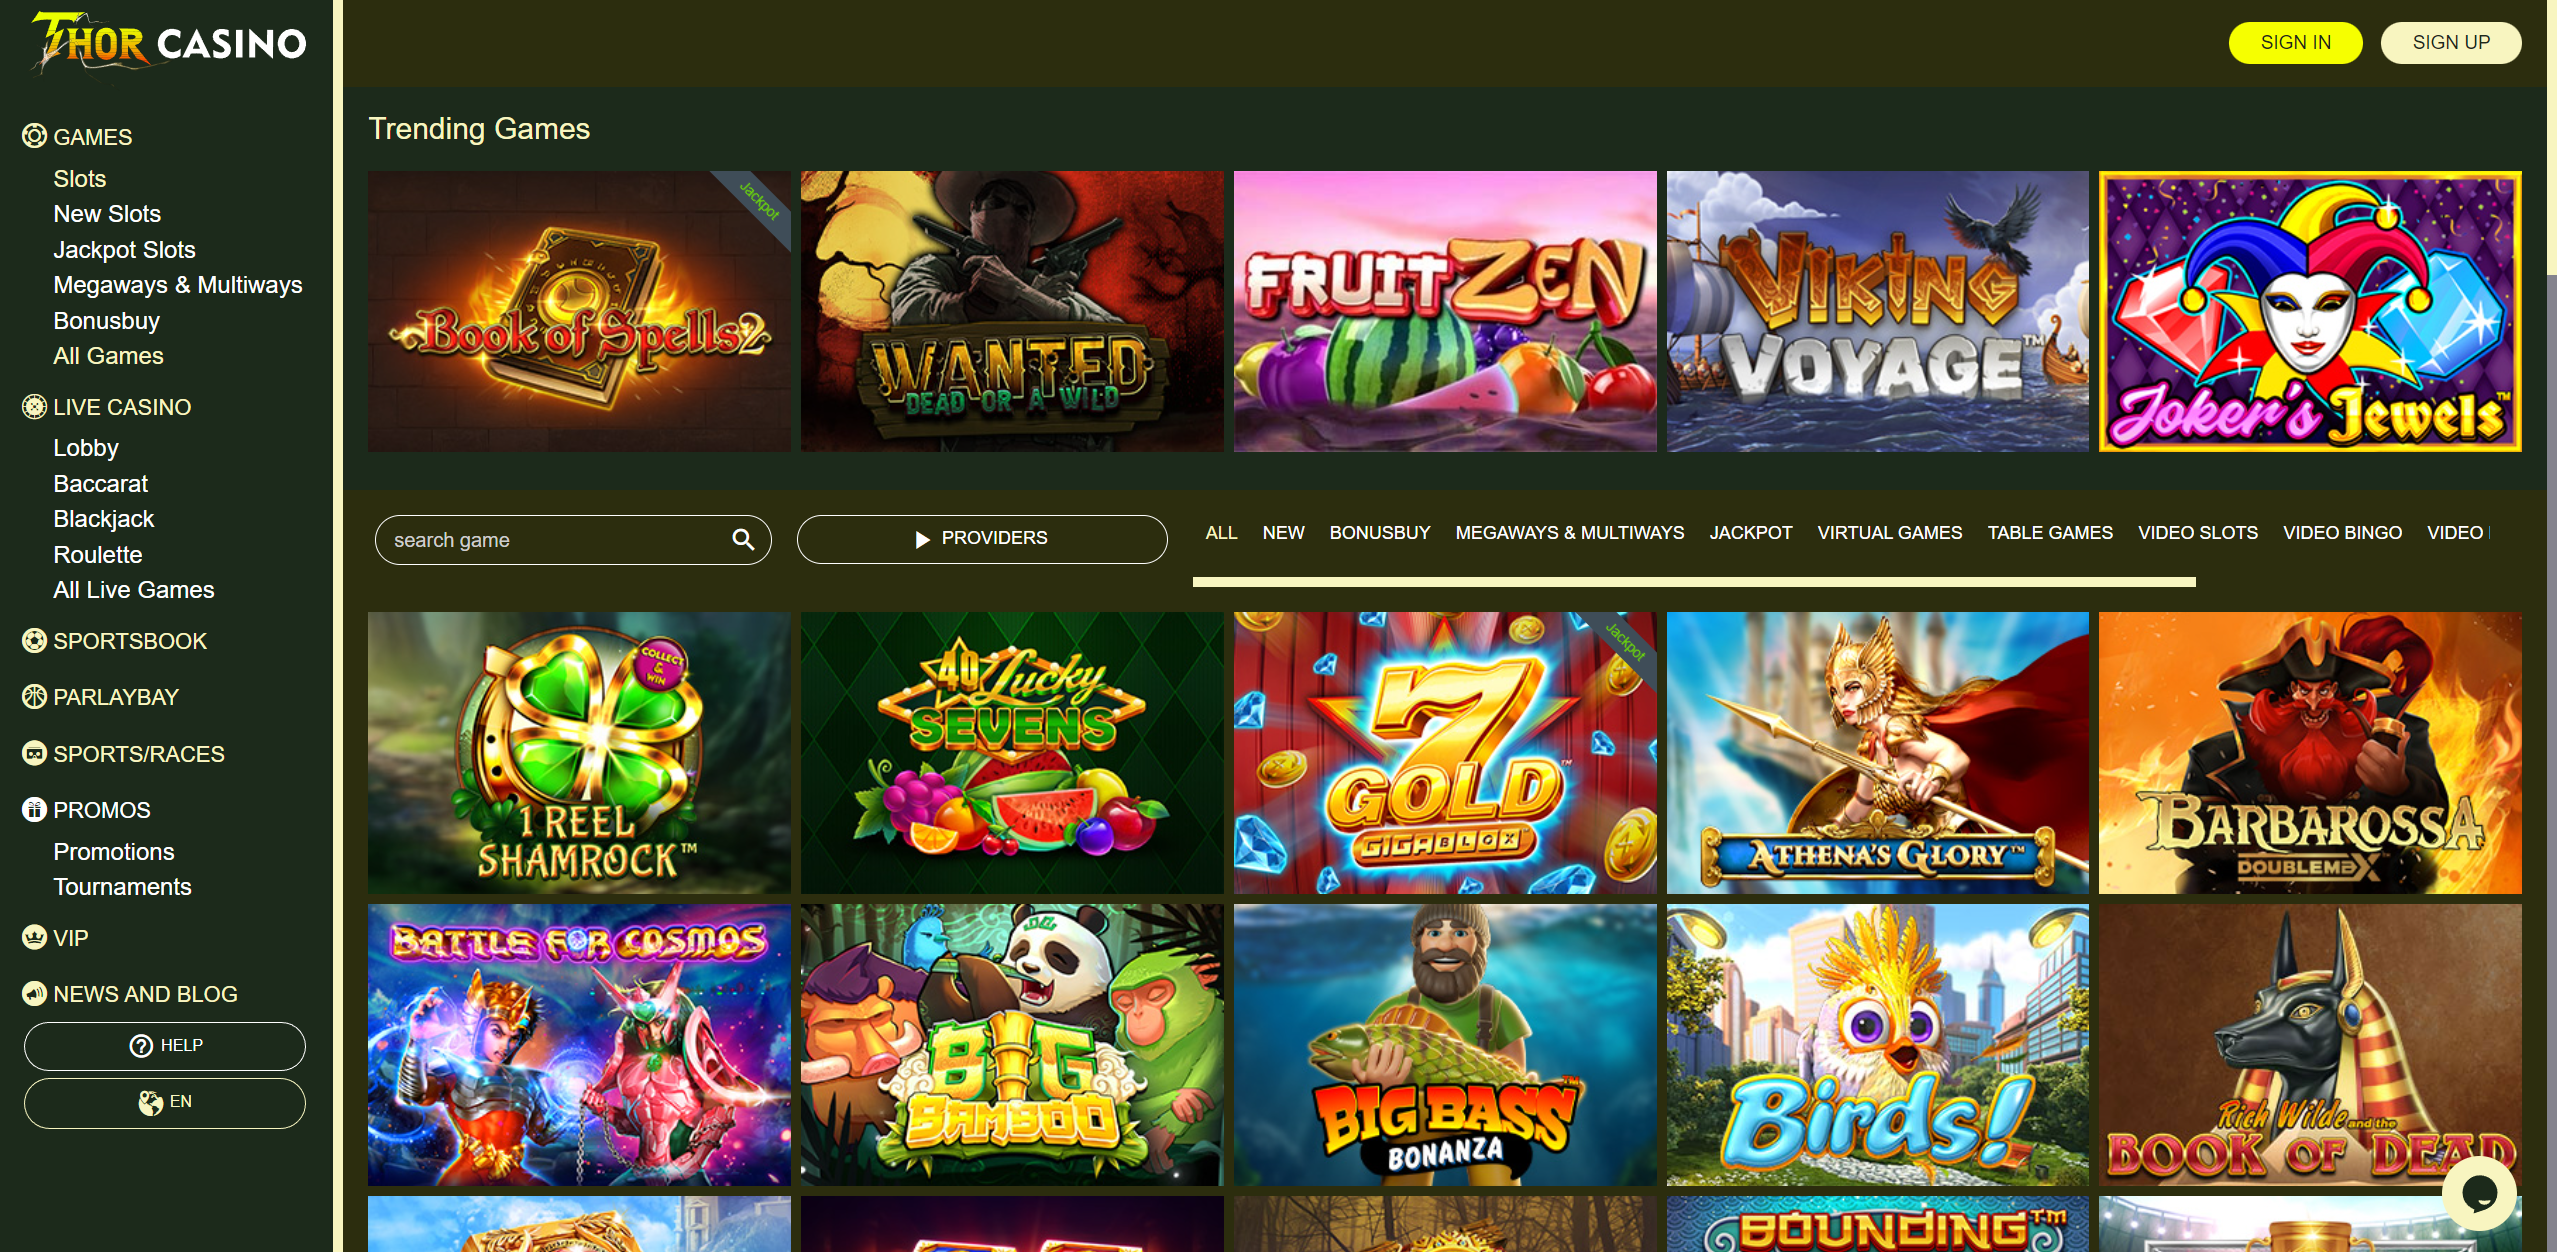The height and width of the screenshot is (1252, 2557).
Task: Click the Sign Up button
Action: pos(2450,43)
